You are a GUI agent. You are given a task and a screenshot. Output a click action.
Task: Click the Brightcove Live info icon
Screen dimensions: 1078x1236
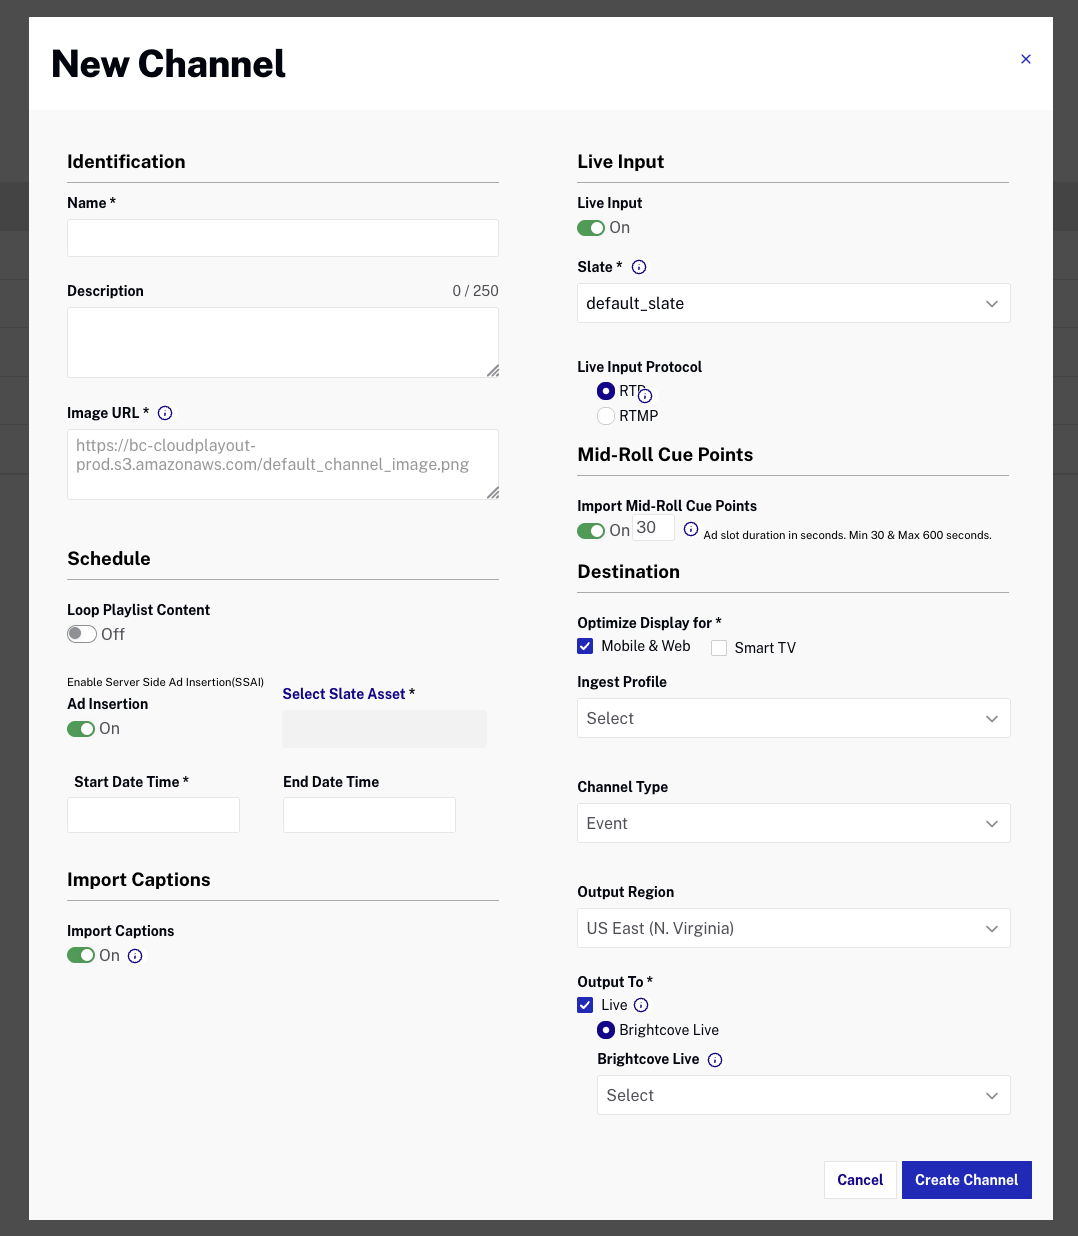coord(715,1059)
